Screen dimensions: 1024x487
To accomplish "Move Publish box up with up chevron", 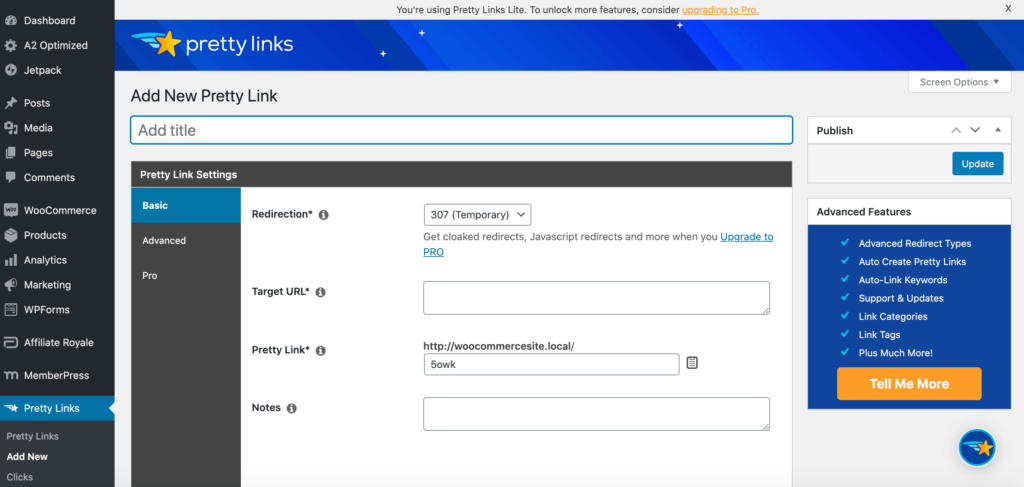I will [x=956, y=130].
